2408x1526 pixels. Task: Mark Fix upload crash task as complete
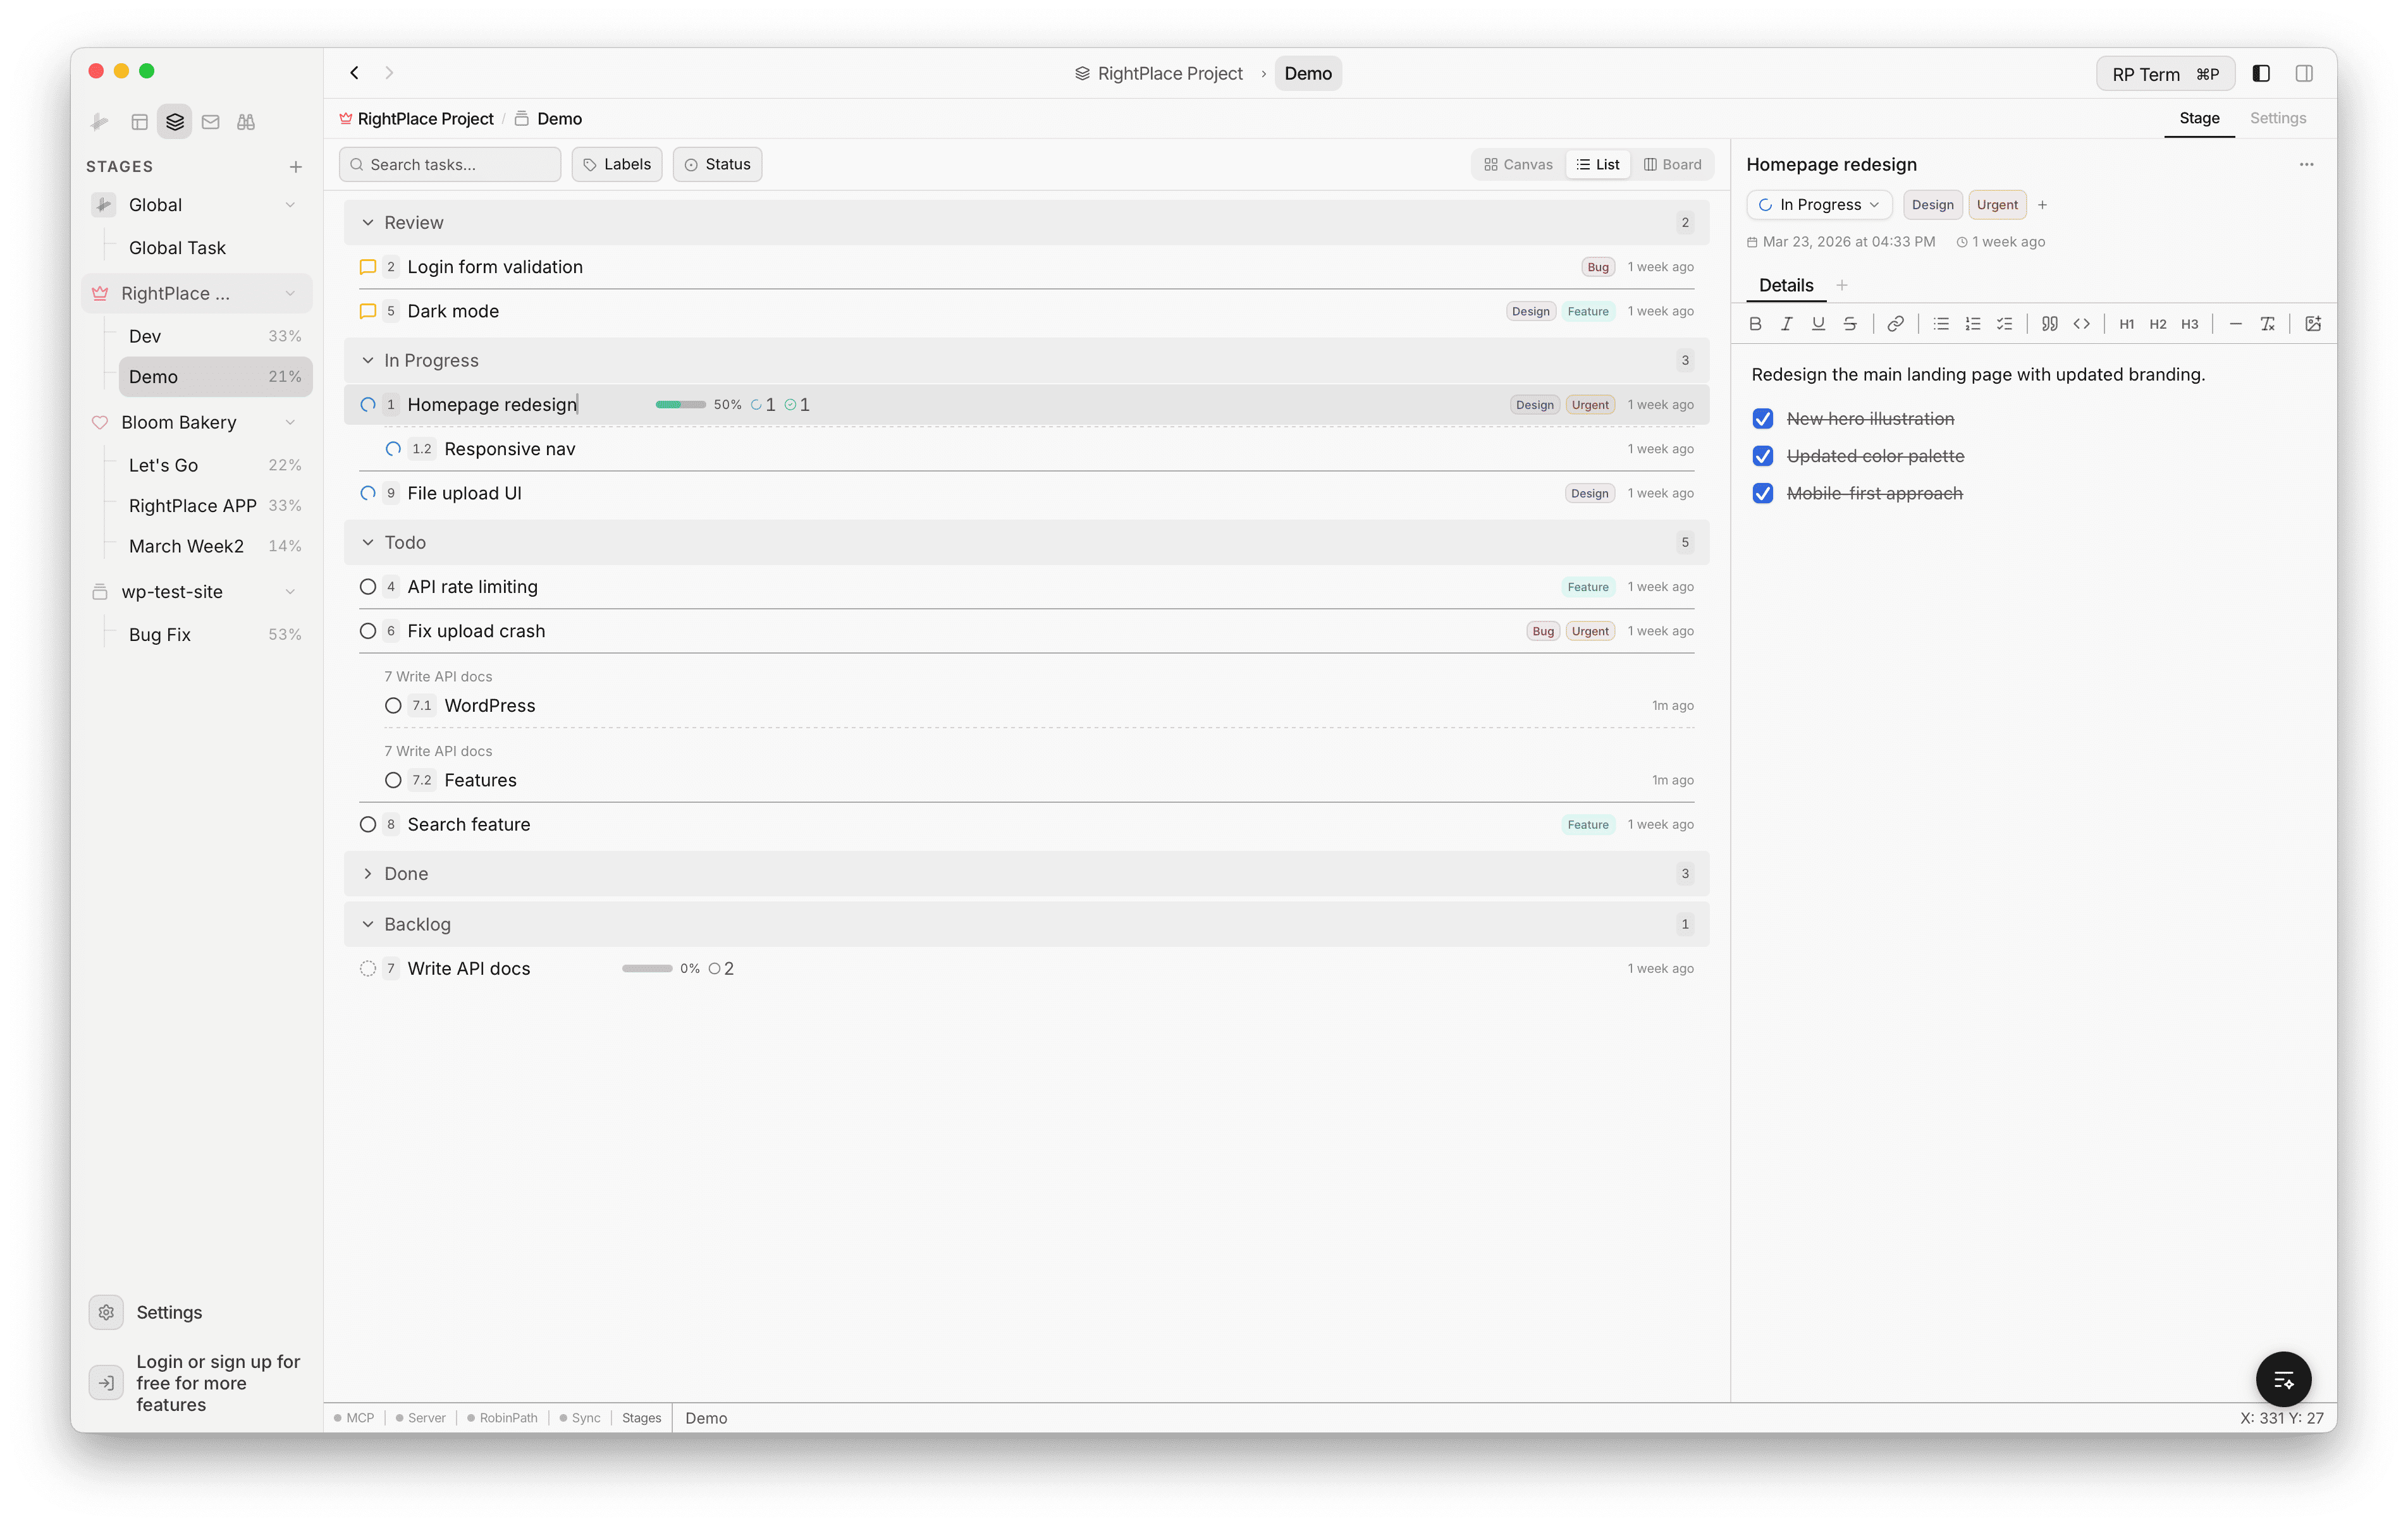coord(368,631)
